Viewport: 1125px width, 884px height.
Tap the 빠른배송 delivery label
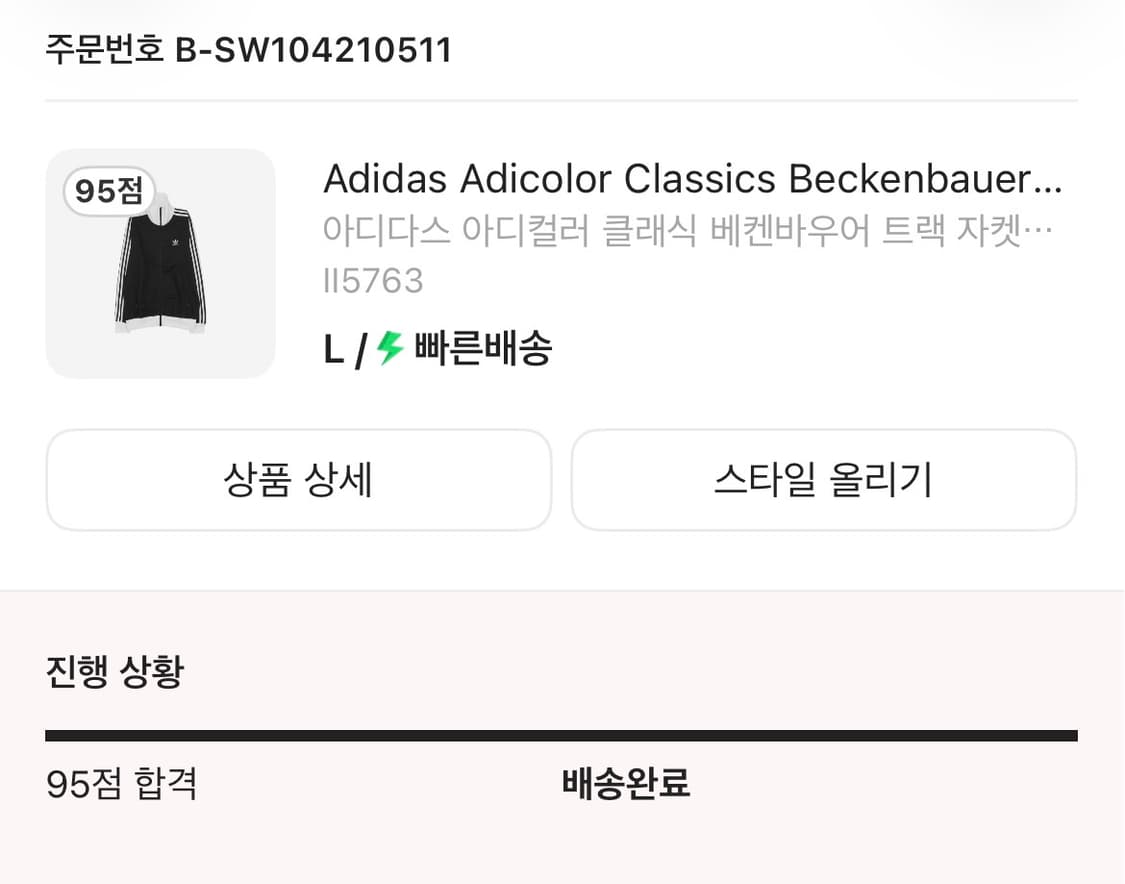482,349
